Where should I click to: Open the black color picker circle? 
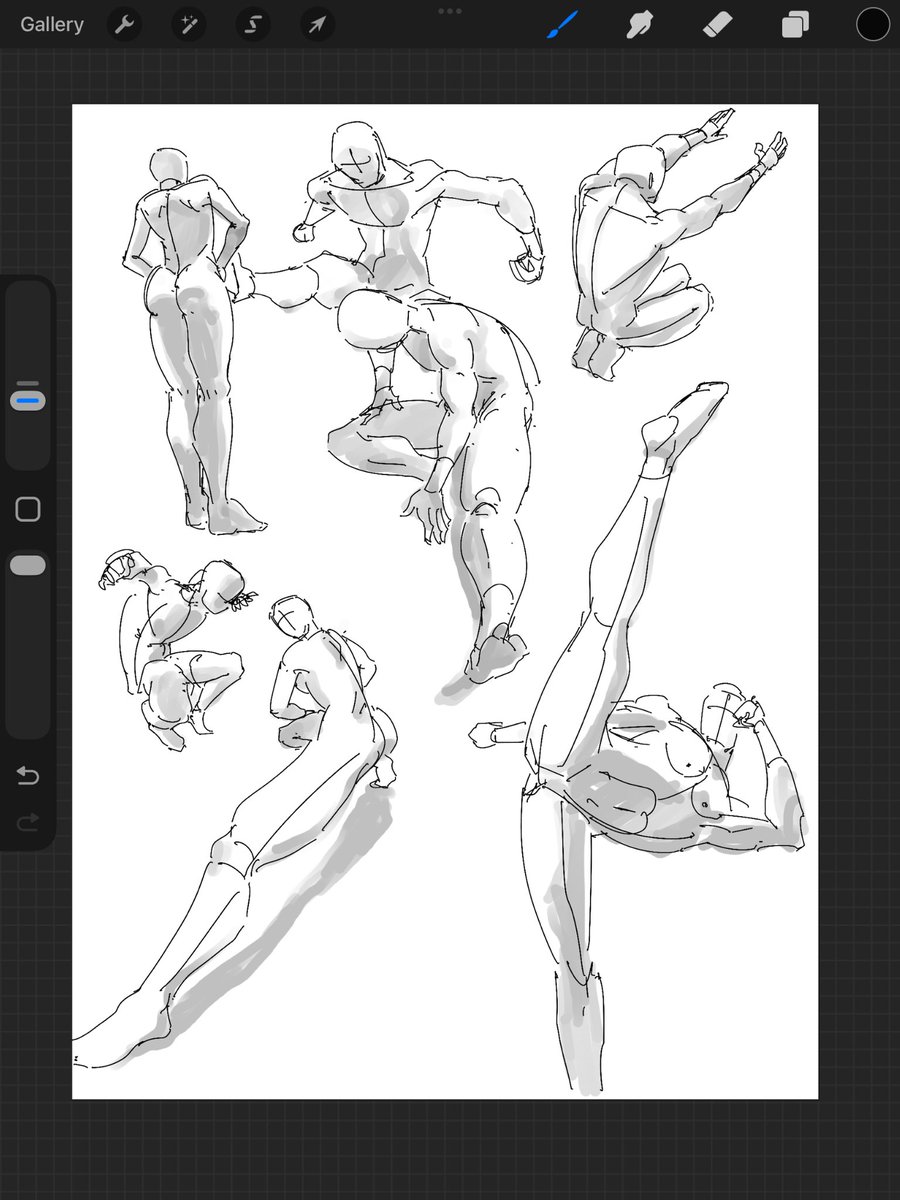point(872,25)
